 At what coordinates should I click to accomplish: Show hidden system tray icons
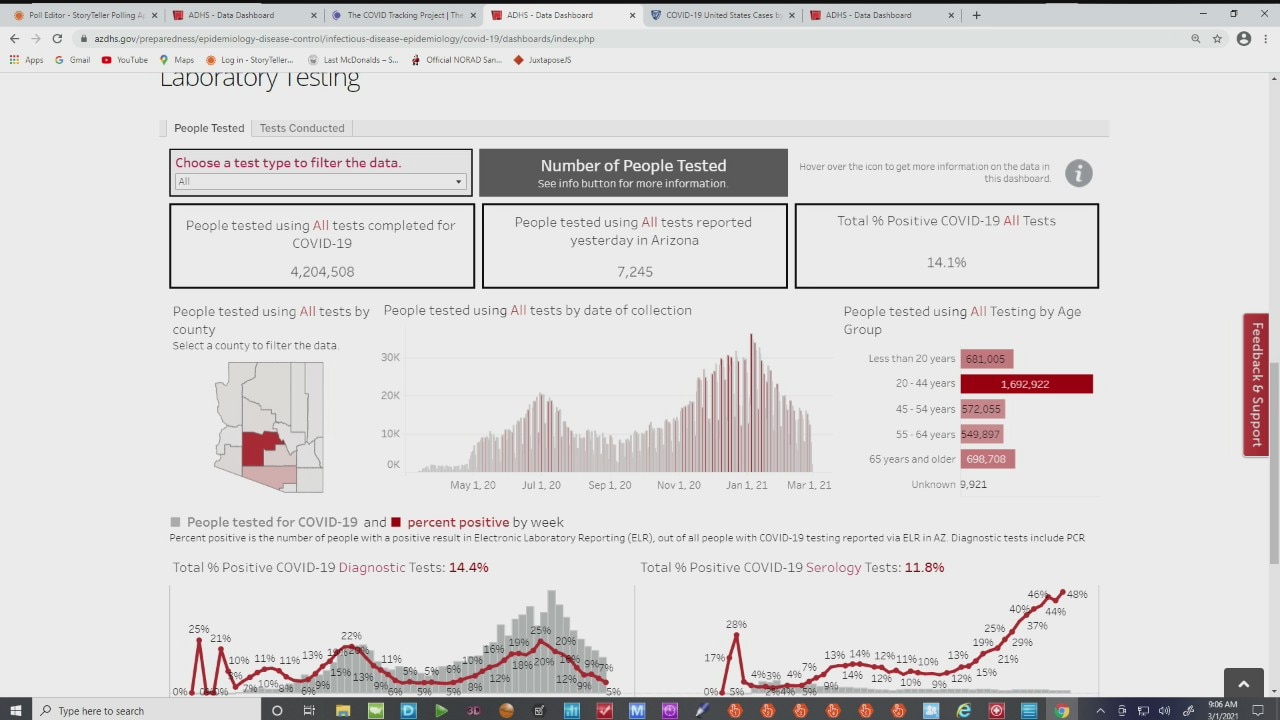point(1100,711)
